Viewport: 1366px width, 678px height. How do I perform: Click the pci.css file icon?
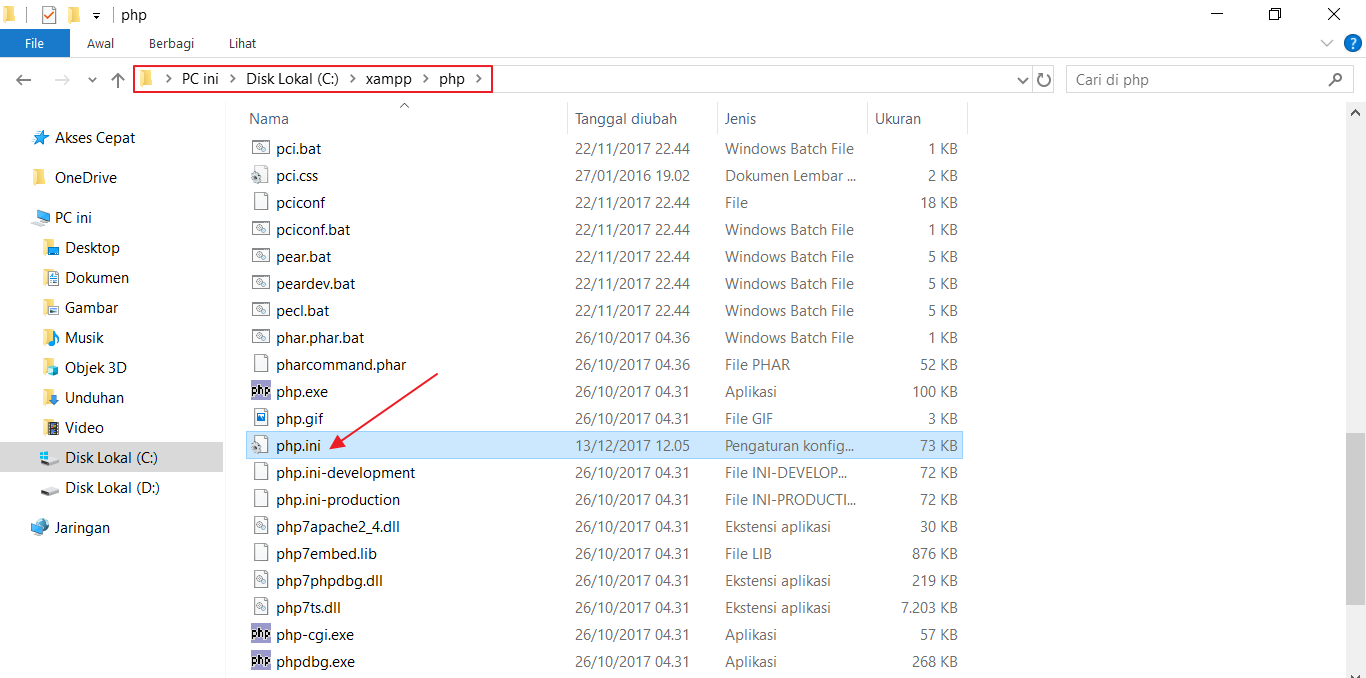point(260,175)
